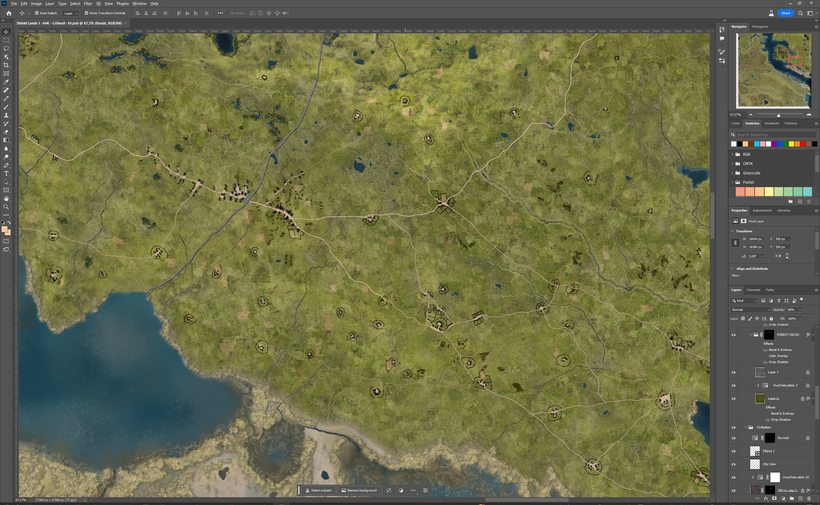Select the Move tool in the toolbar
Screen dimensions: 820x505
tap(6, 32)
